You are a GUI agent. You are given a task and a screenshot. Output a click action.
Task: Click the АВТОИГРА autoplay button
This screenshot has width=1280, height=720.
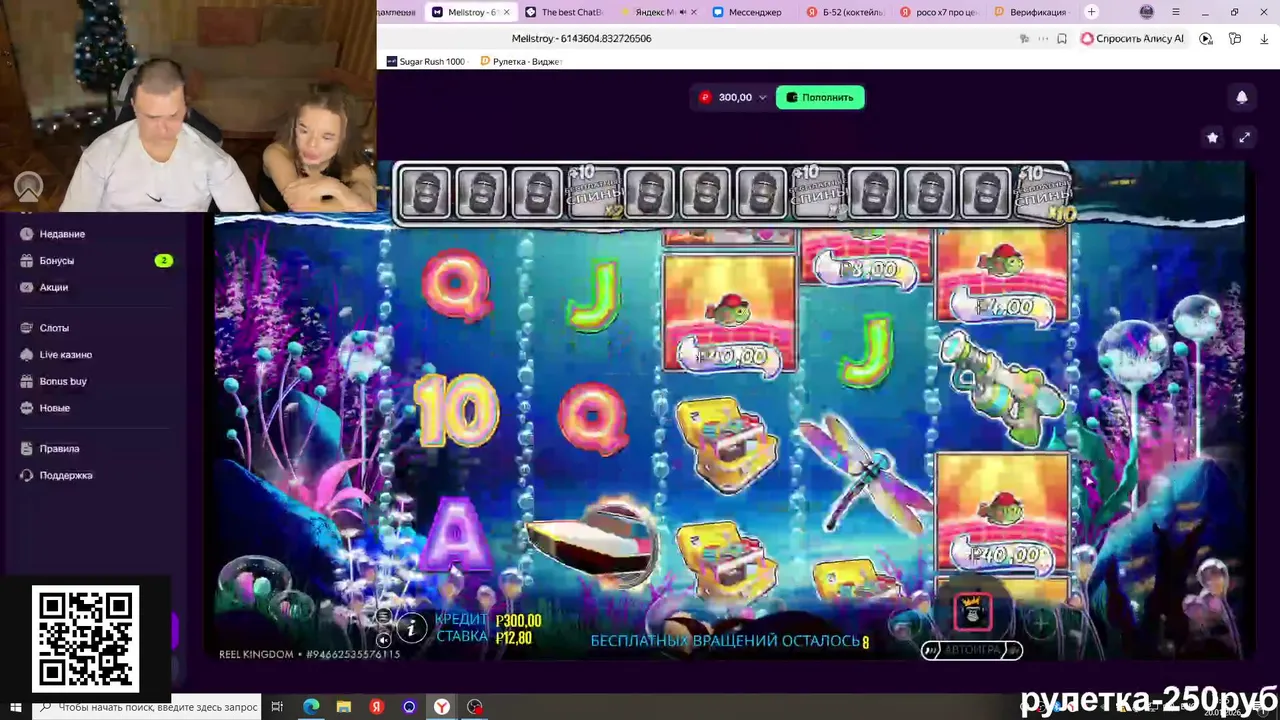point(971,650)
